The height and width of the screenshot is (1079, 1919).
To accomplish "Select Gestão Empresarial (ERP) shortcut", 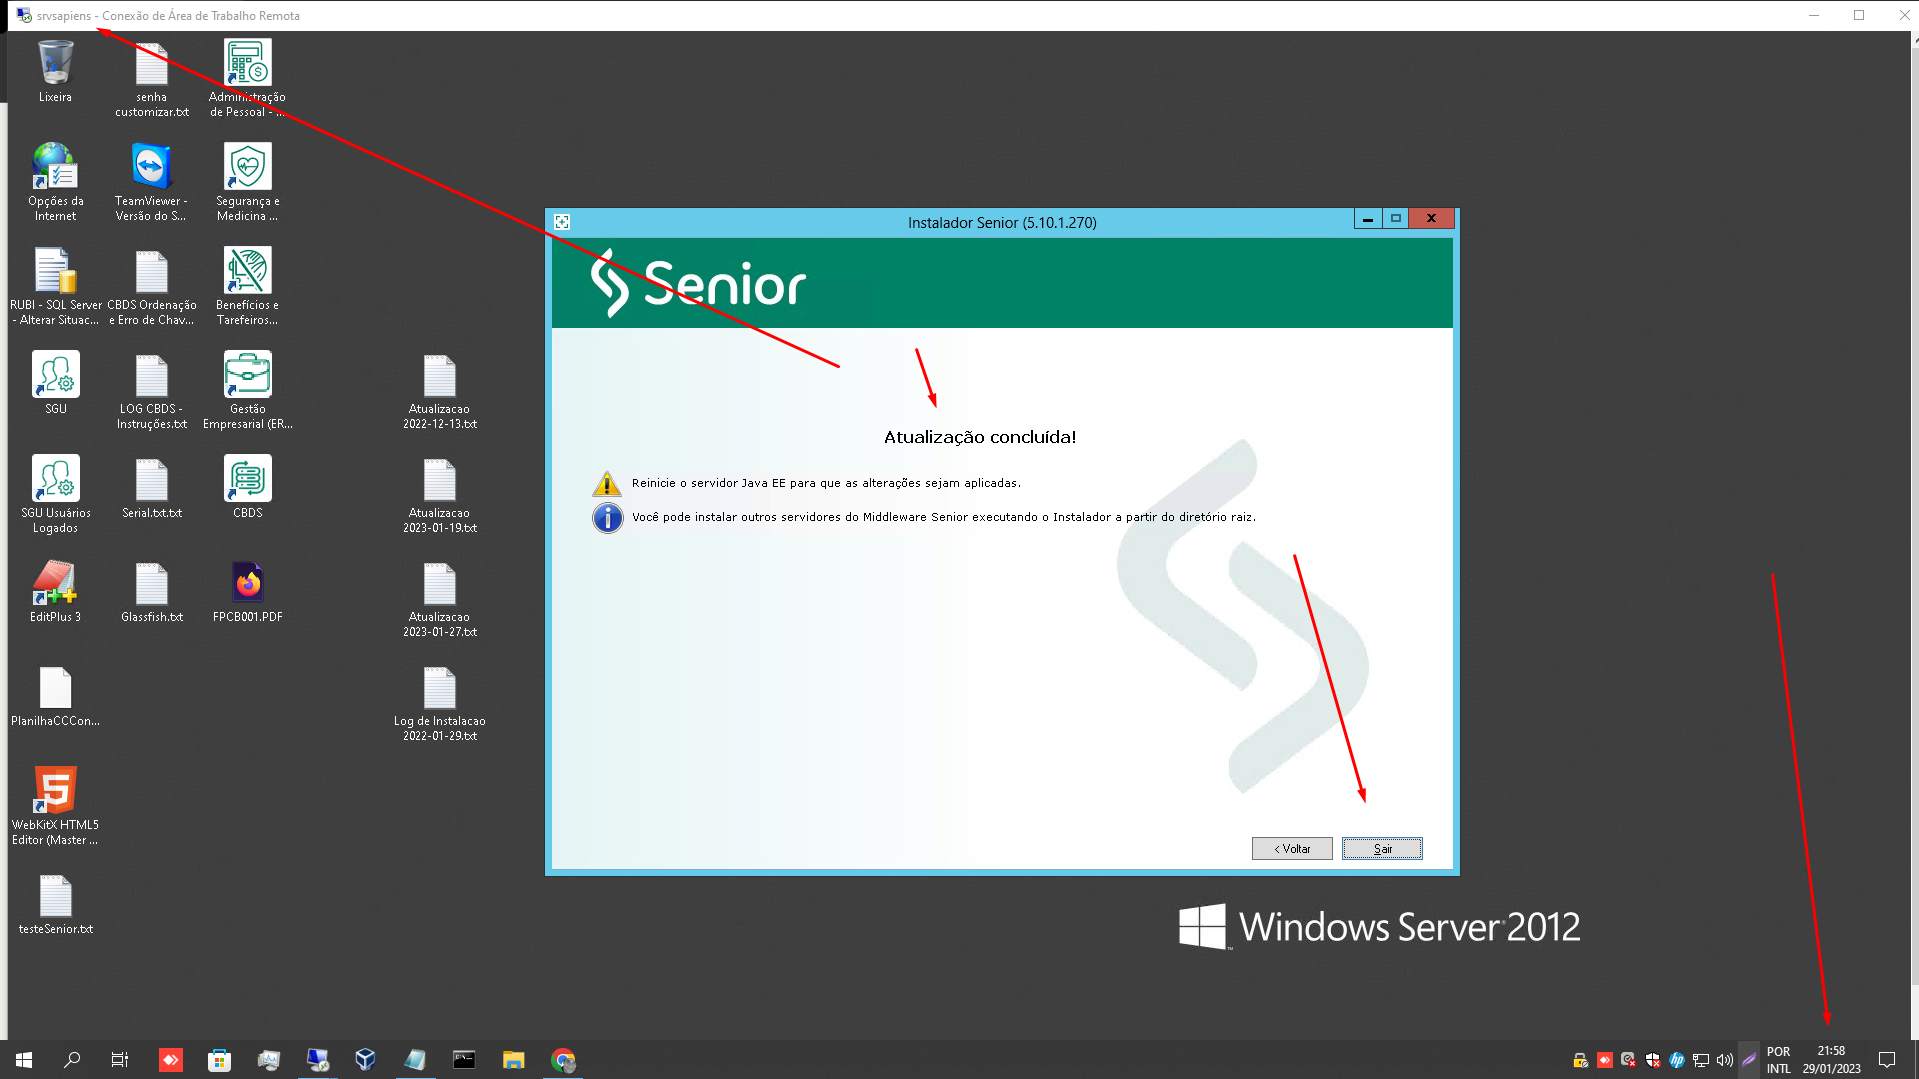I will click(247, 391).
